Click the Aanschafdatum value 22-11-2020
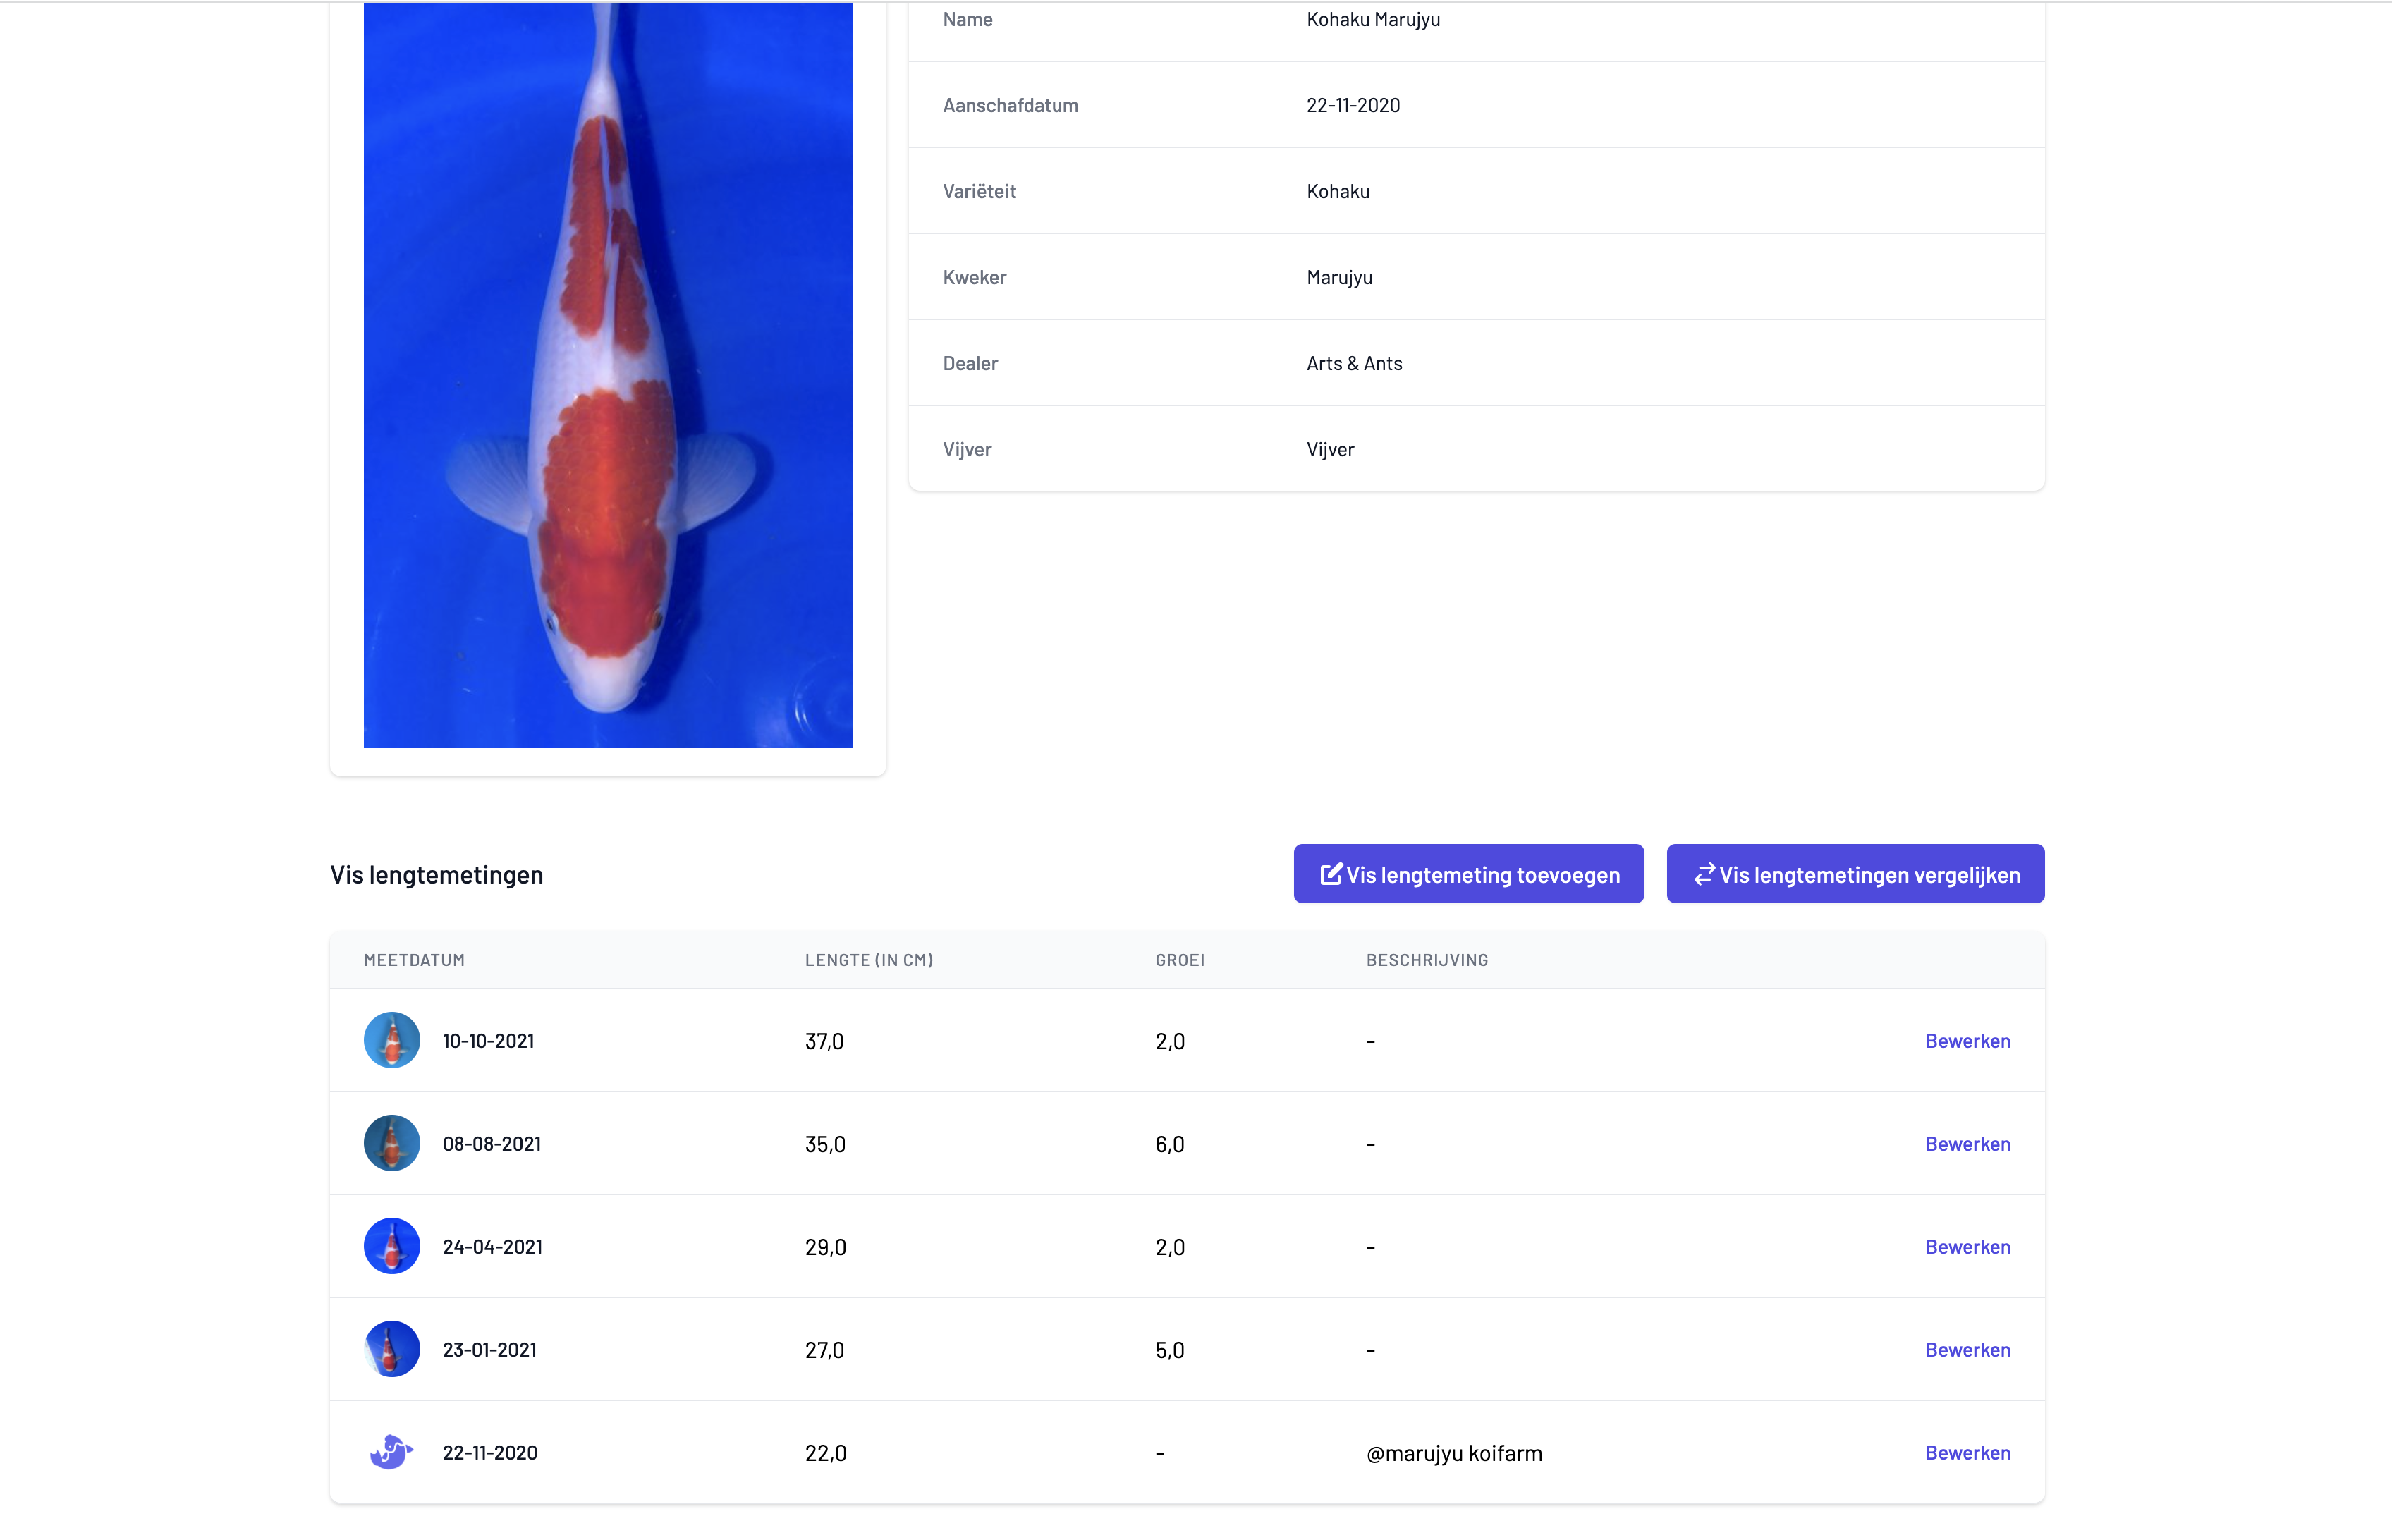 (1353, 105)
